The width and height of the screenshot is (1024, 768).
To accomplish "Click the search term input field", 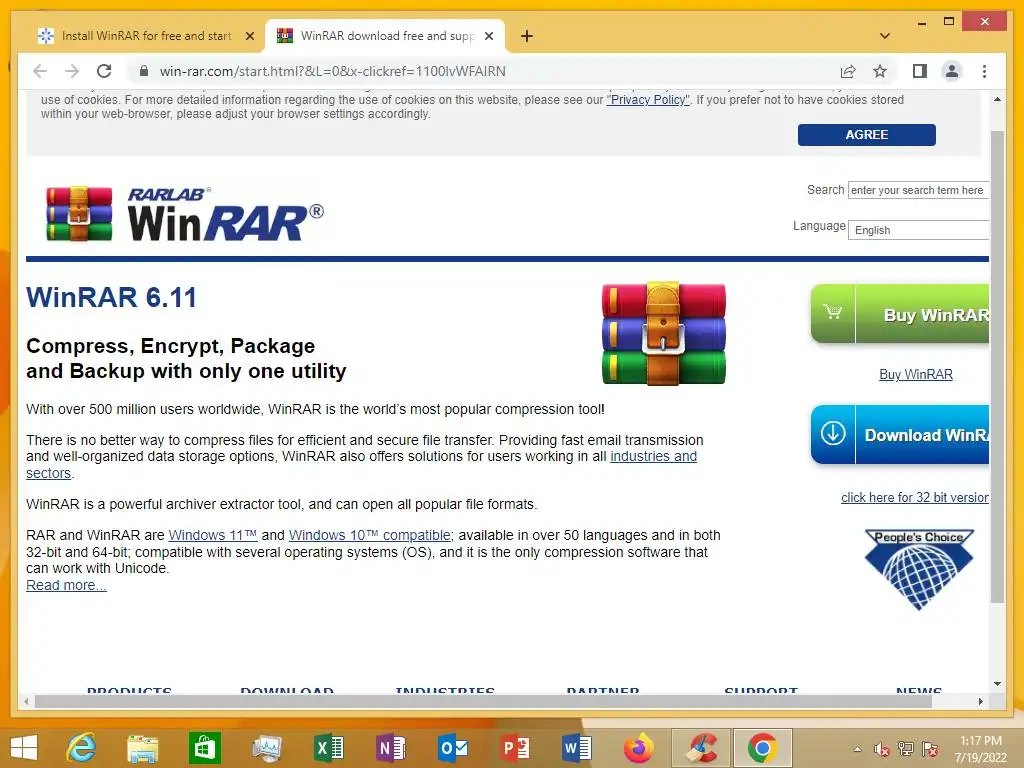I will pyautogui.click(x=918, y=190).
